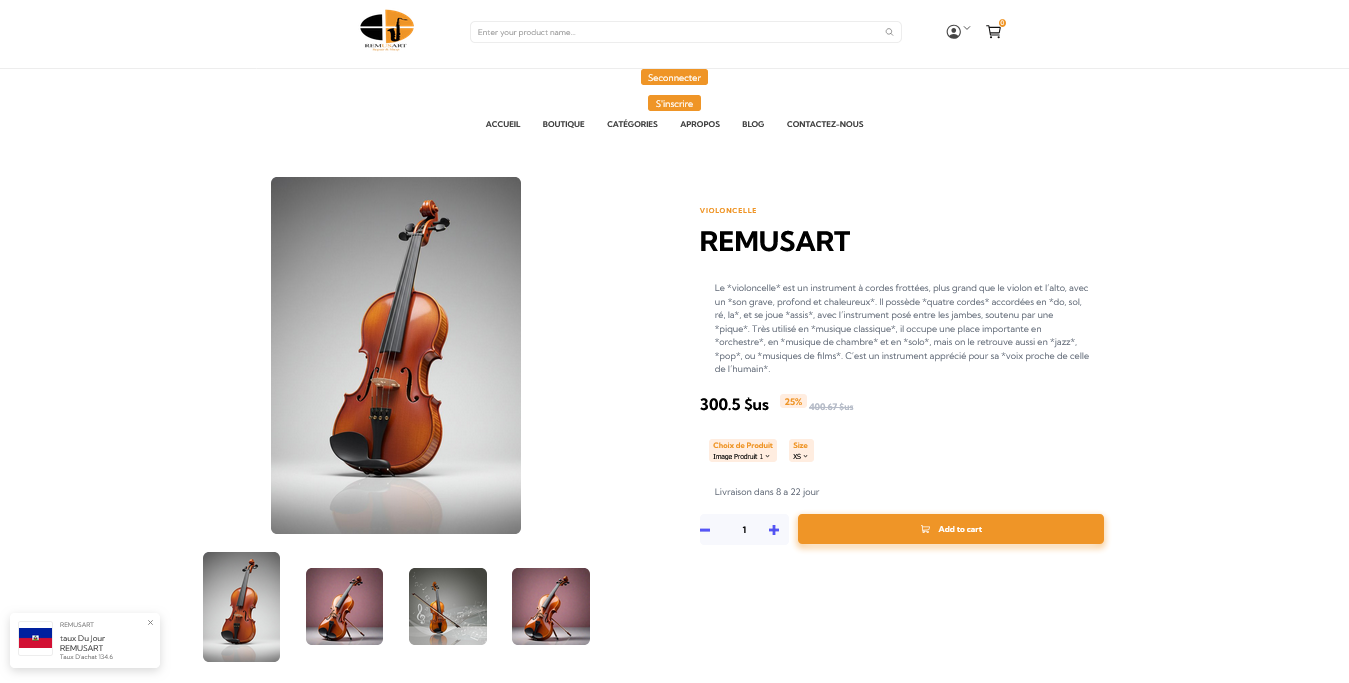
Task: Expand the Choix de Produit dropdown
Action: [x=742, y=456]
